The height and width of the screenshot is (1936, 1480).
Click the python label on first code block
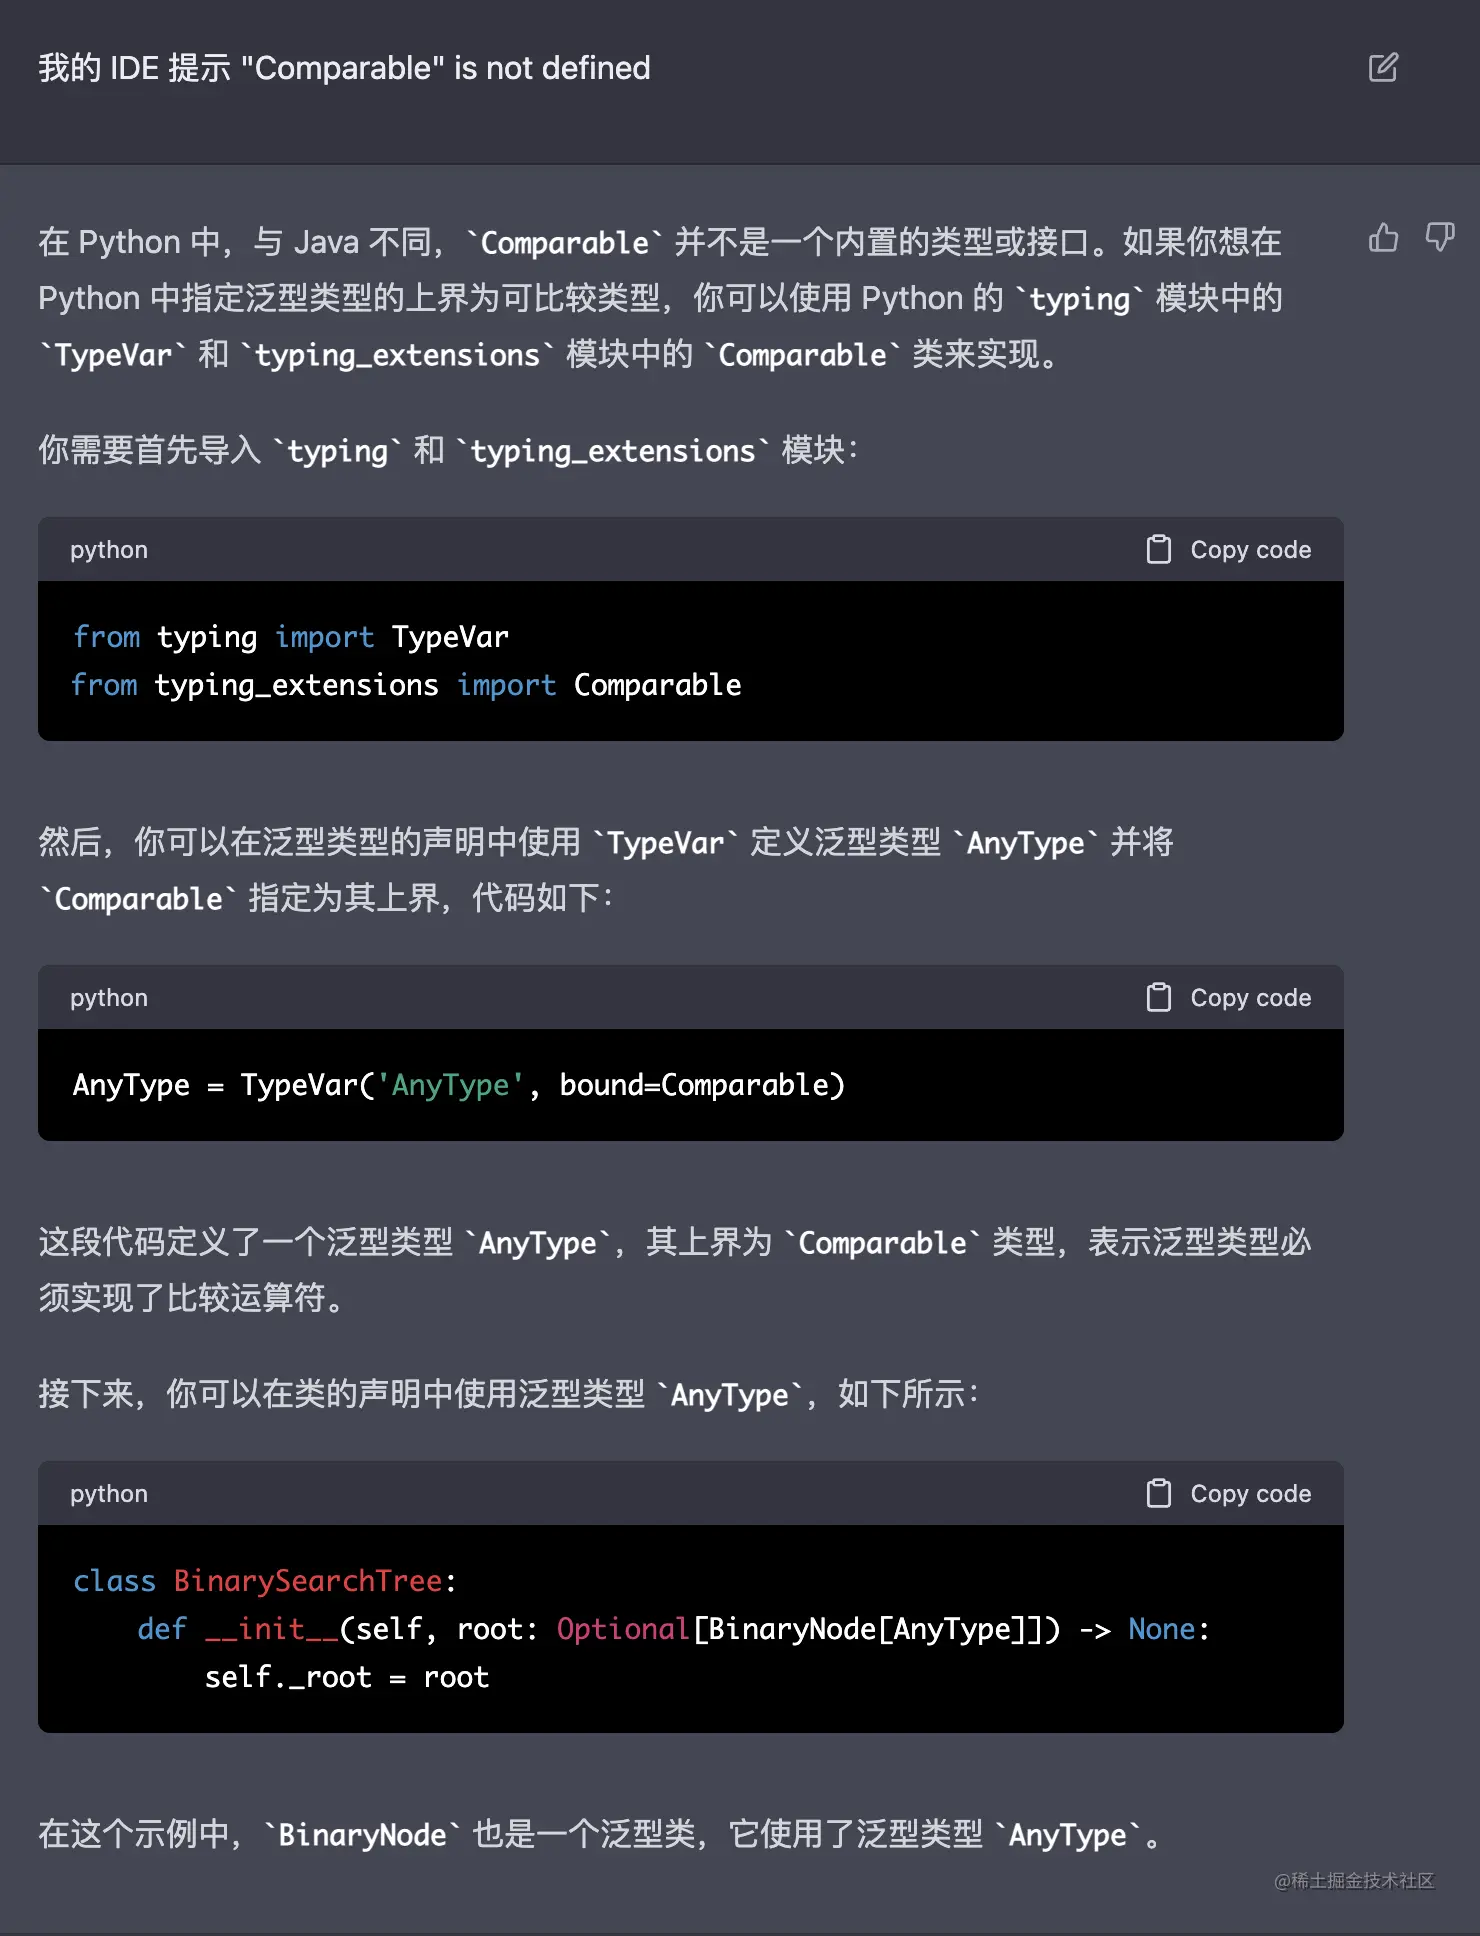(x=109, y=550)
